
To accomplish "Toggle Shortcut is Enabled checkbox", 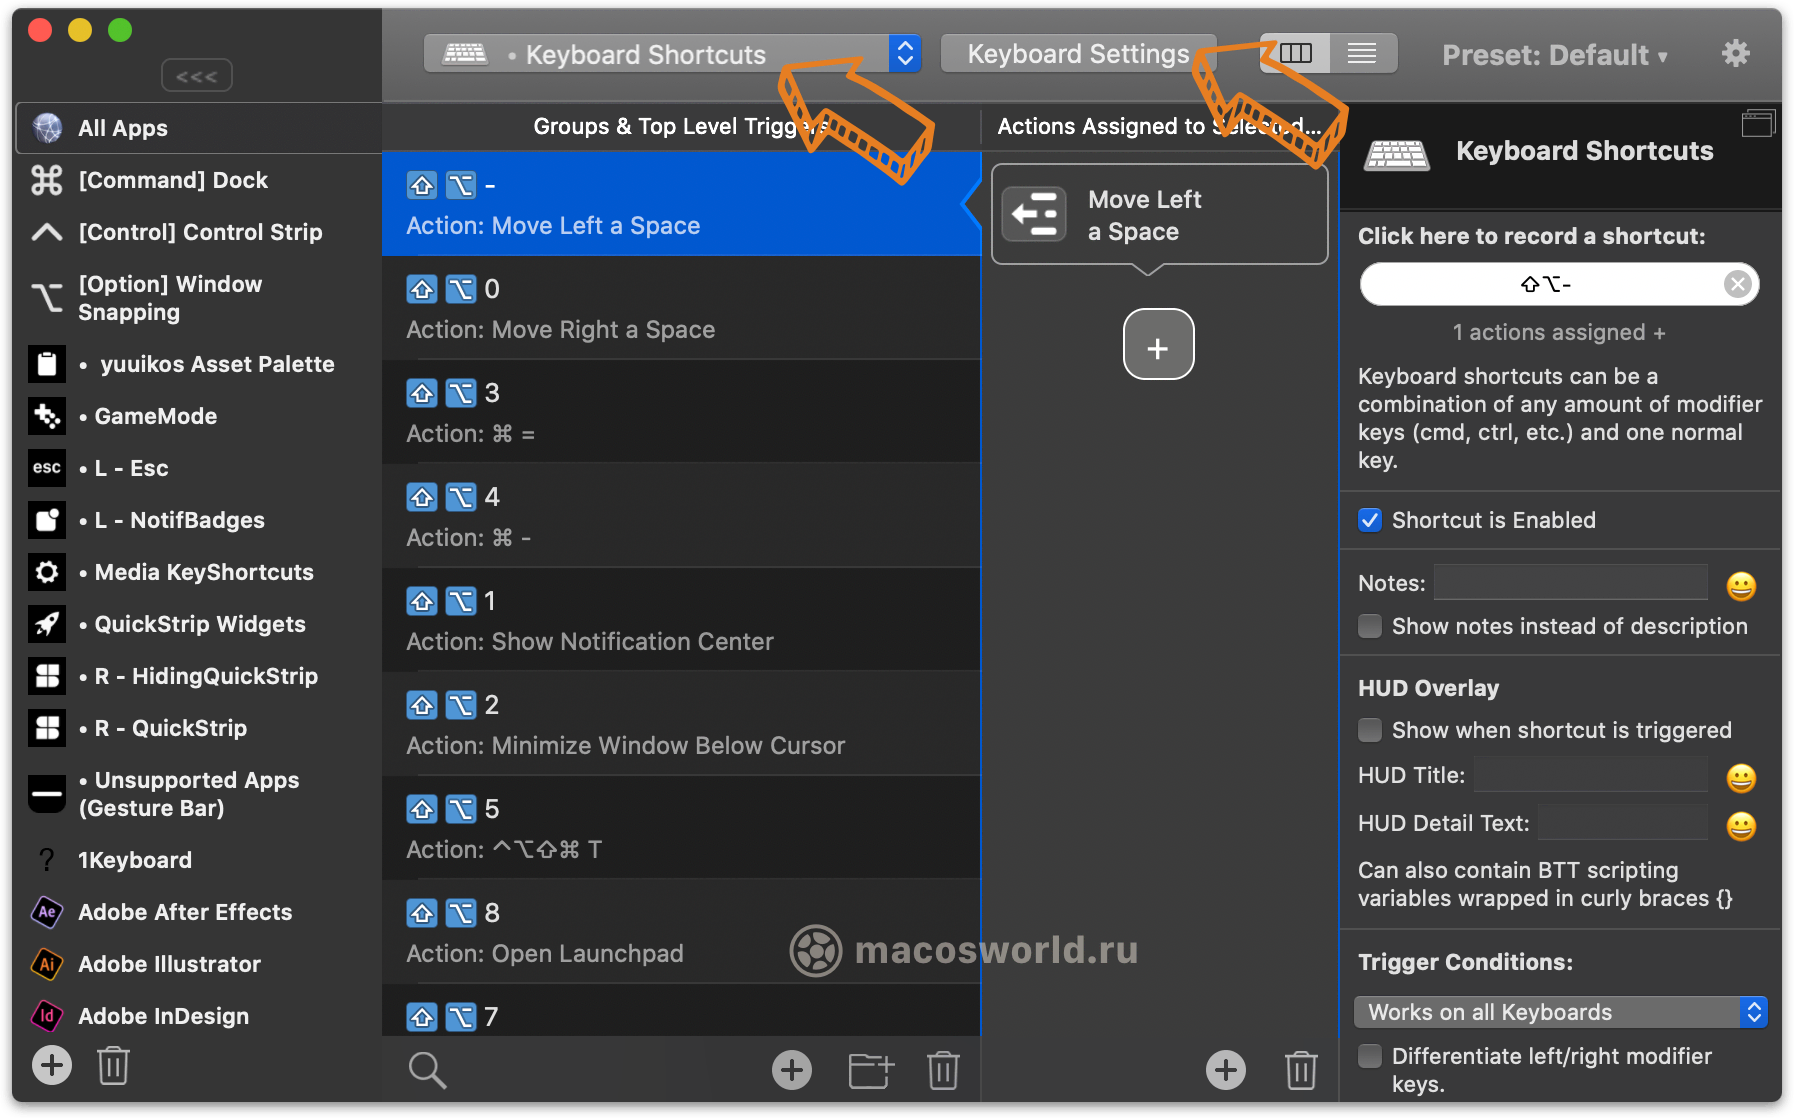I will click(1370, 520).
